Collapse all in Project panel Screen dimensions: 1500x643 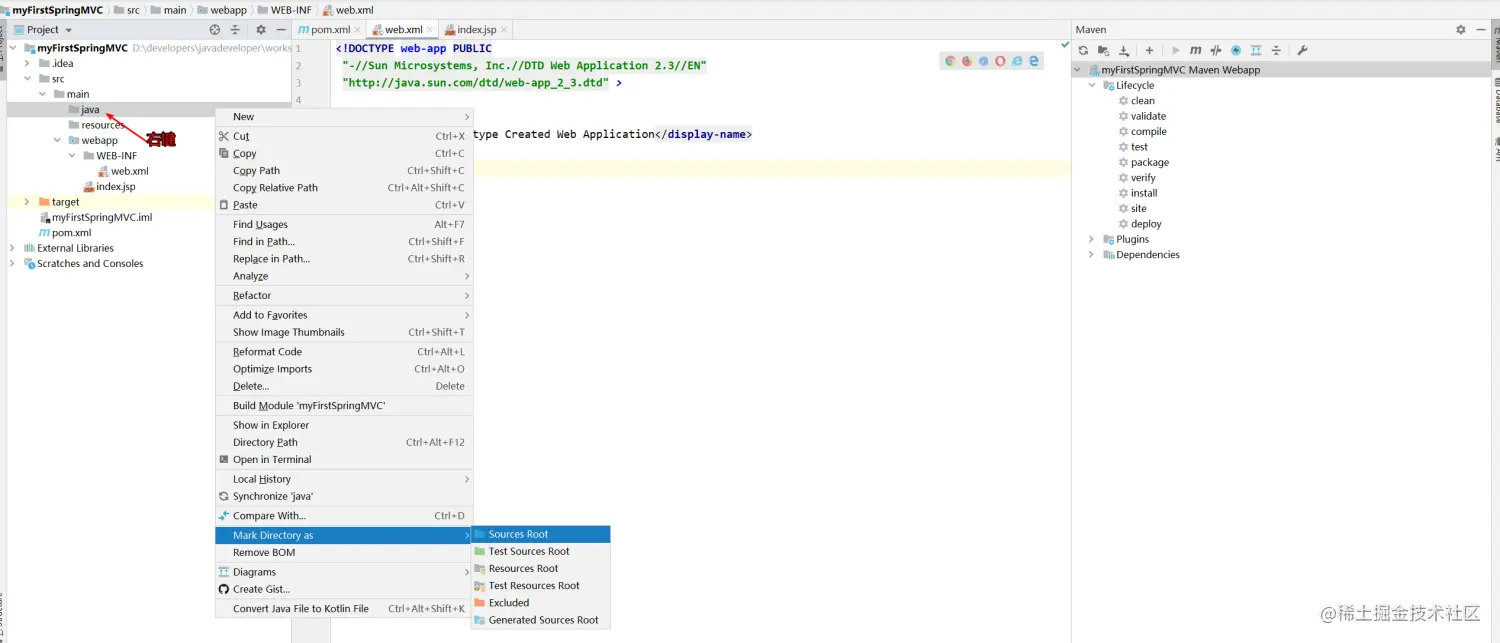click(x=235, y=30)
